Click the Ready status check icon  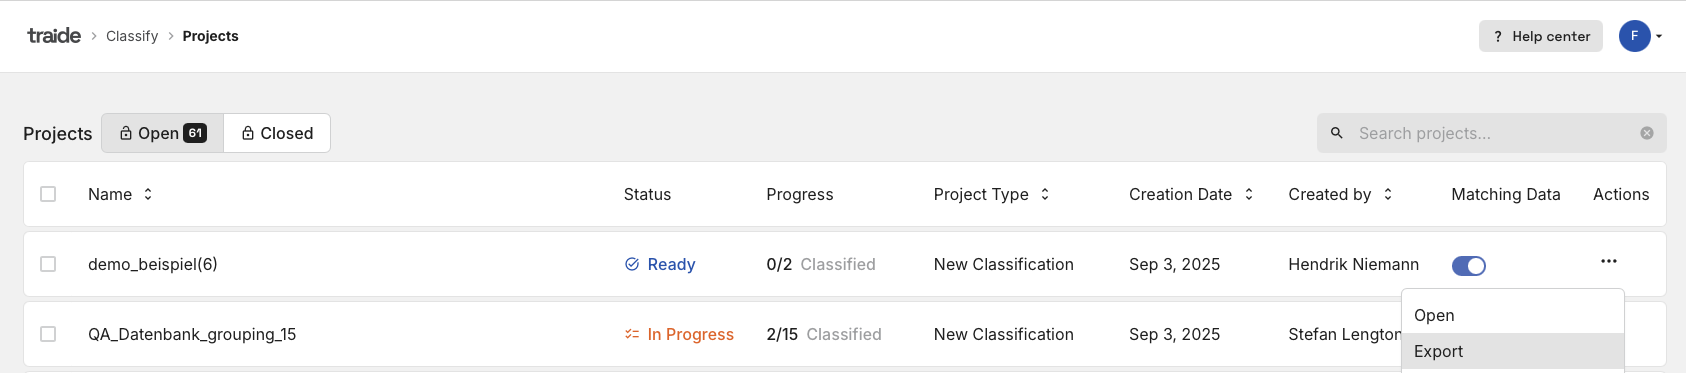(632, 264)
